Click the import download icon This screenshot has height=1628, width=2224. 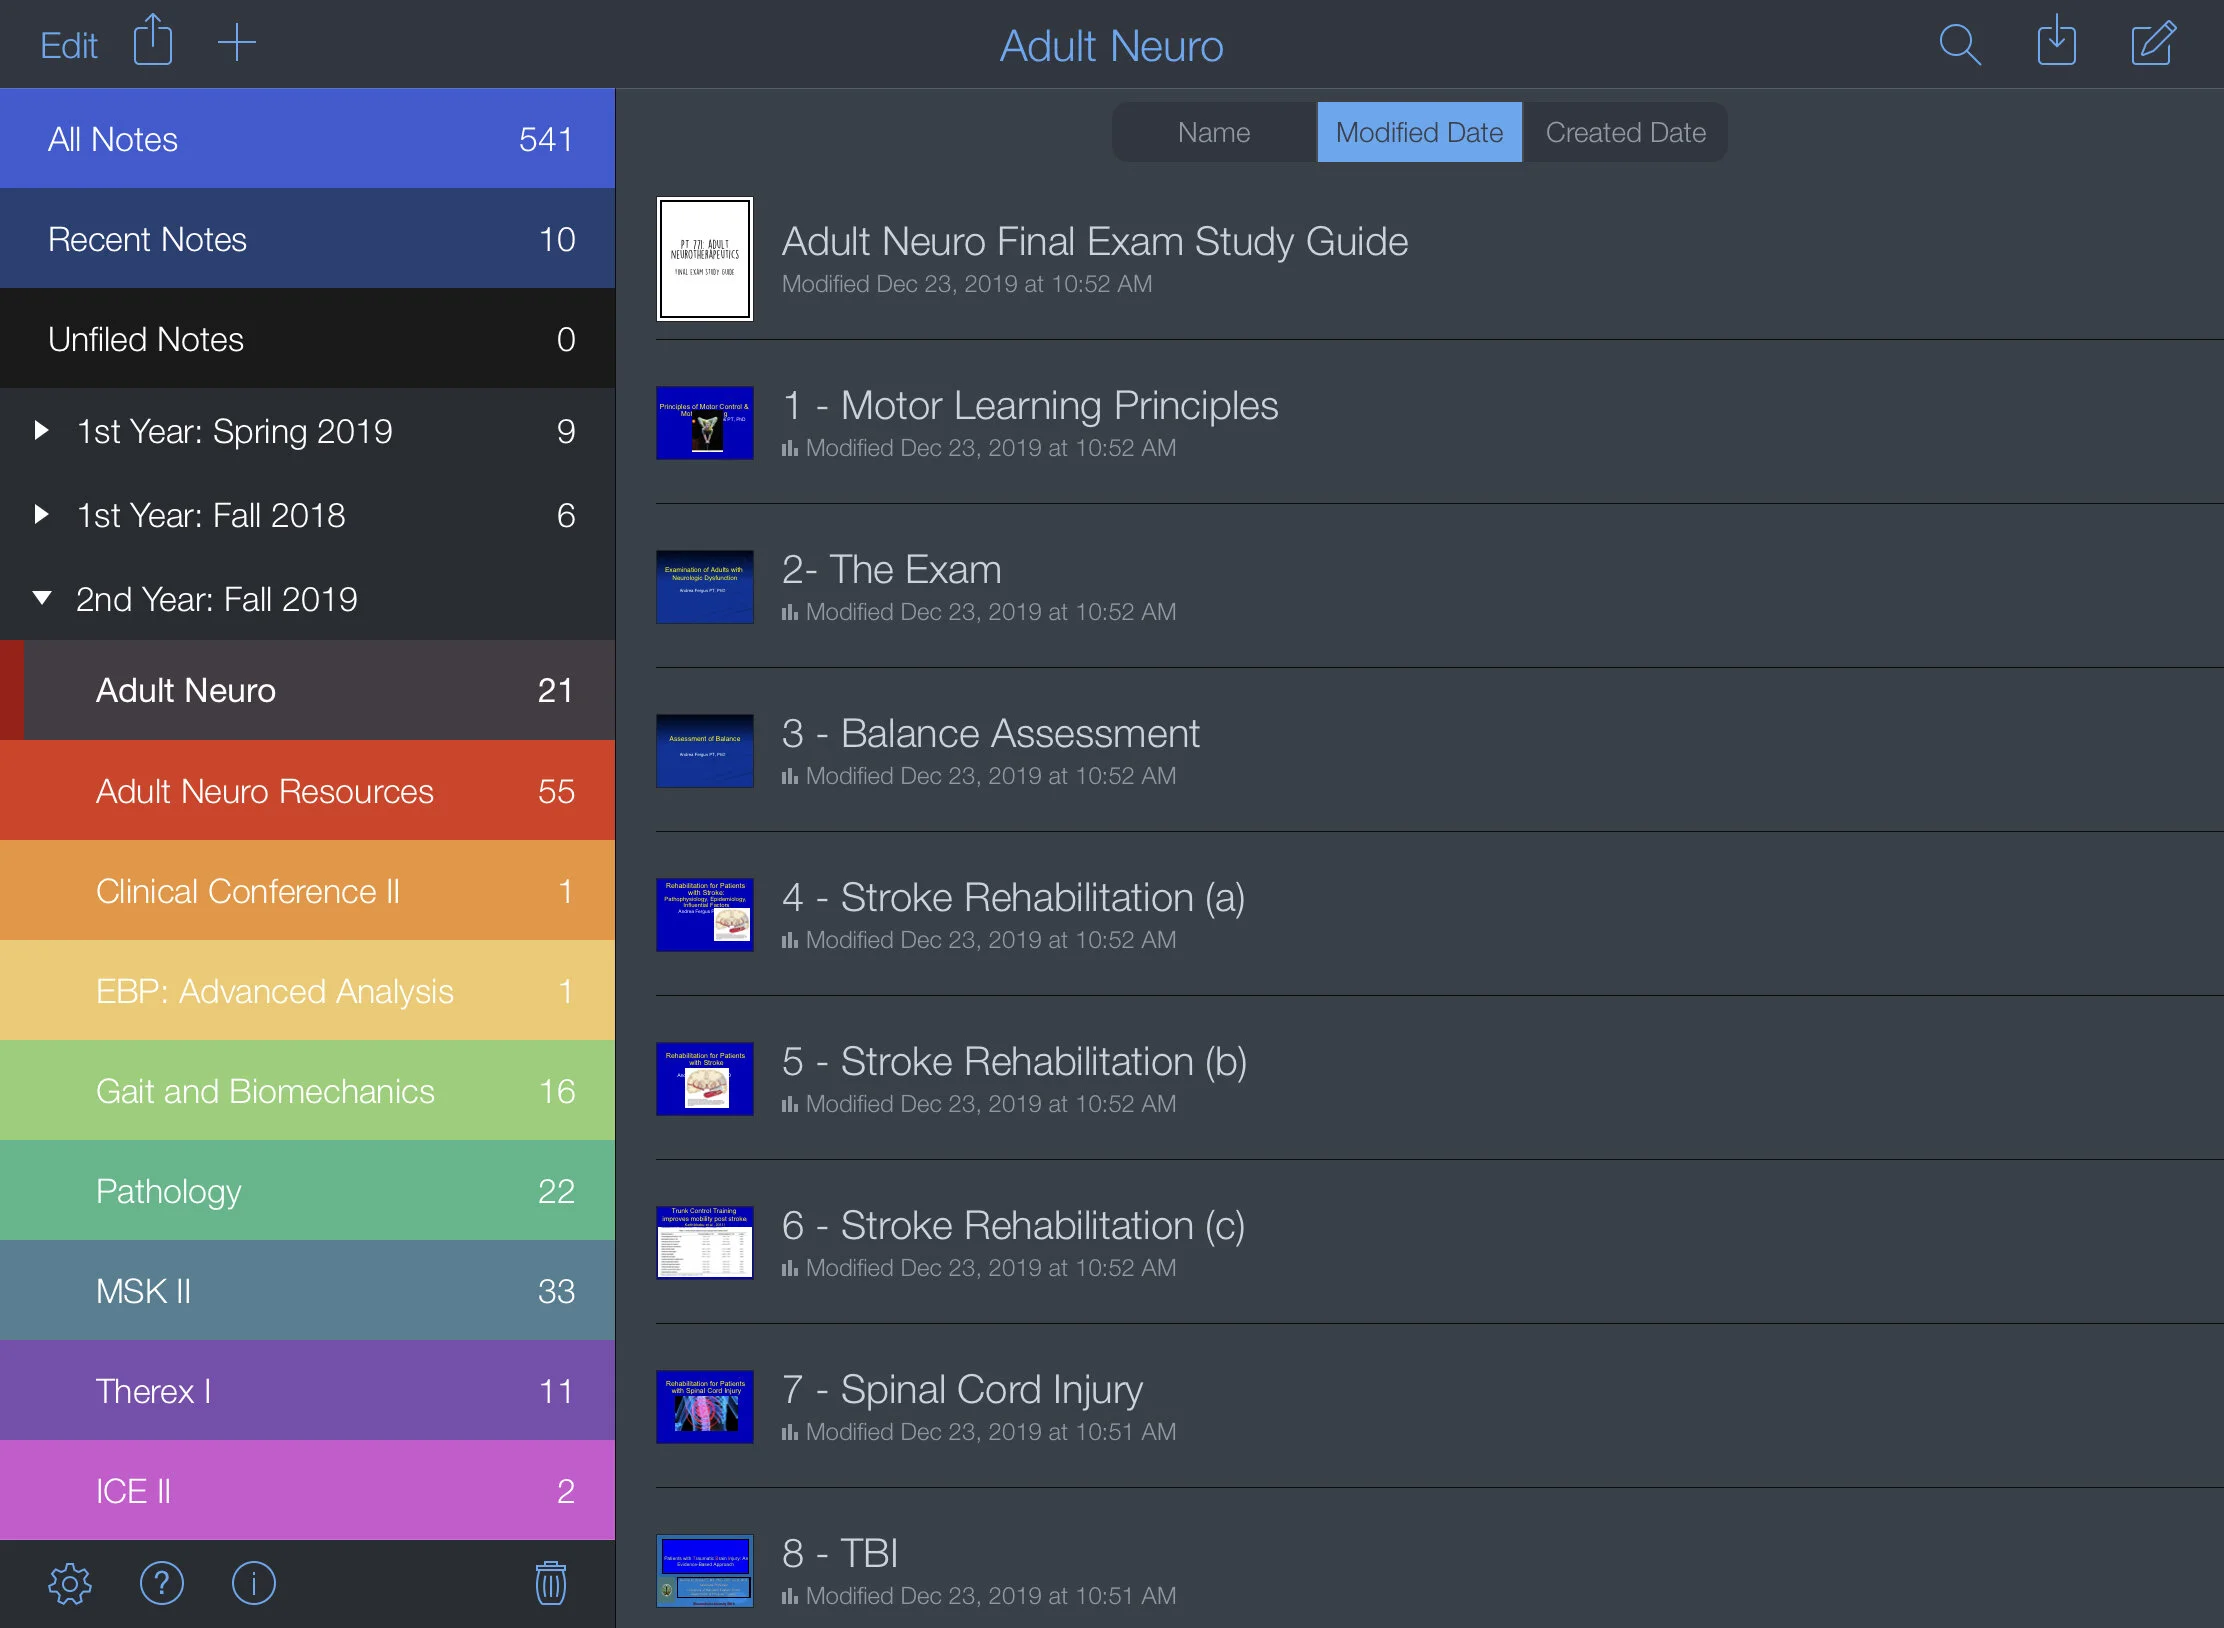pyautogui.click(x=2056, y=43)
